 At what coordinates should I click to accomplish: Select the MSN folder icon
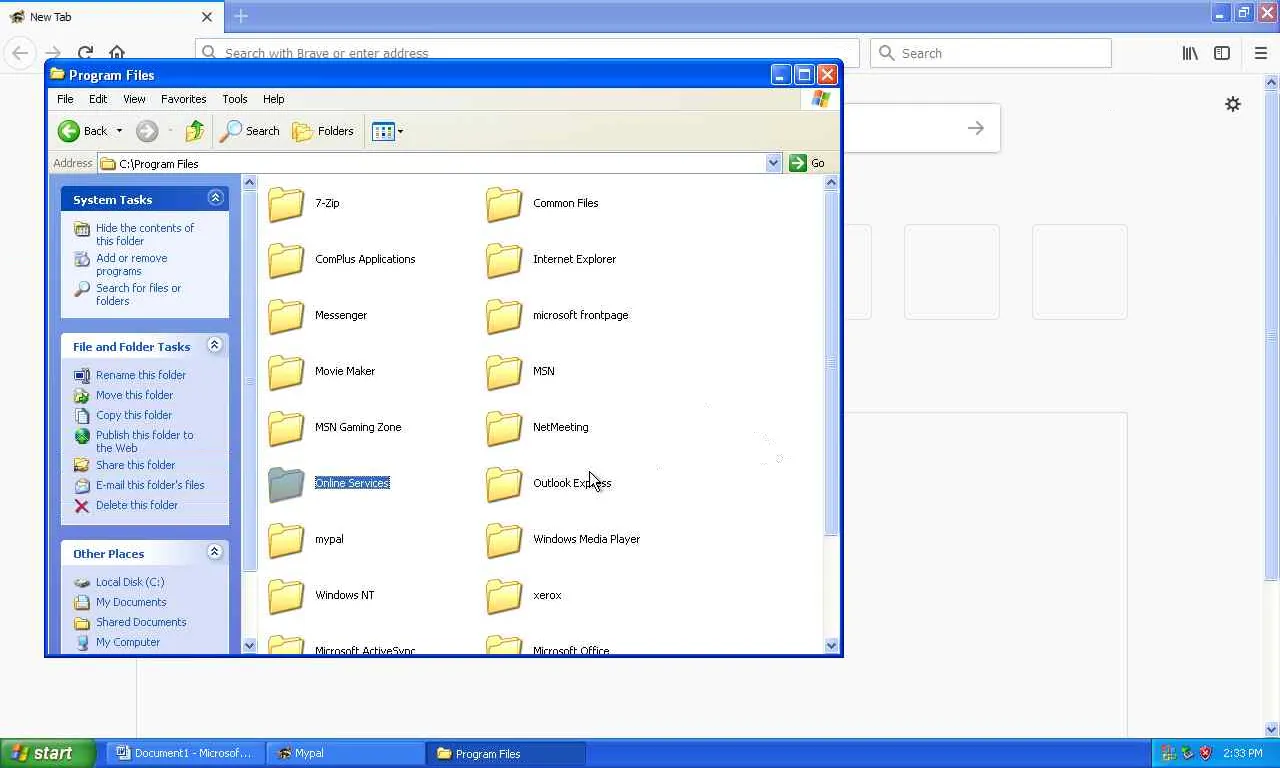point(504,371)
